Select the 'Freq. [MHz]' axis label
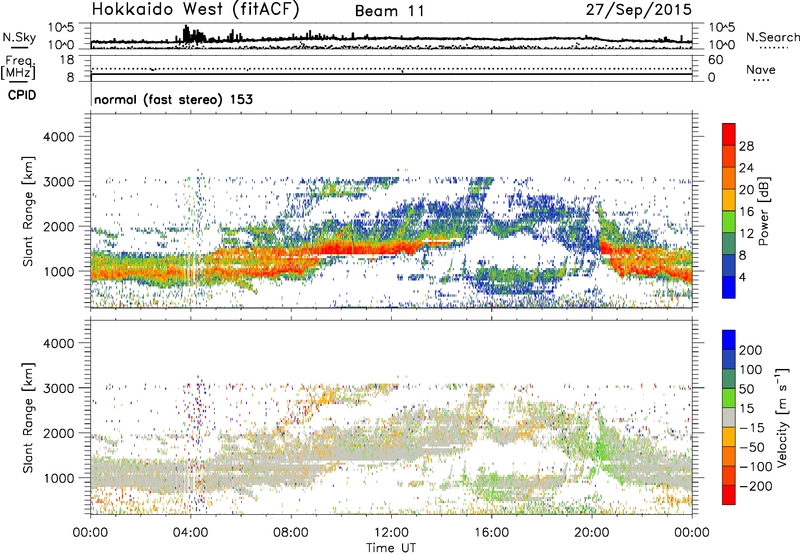The image size is (800, 554). [19, 67]
